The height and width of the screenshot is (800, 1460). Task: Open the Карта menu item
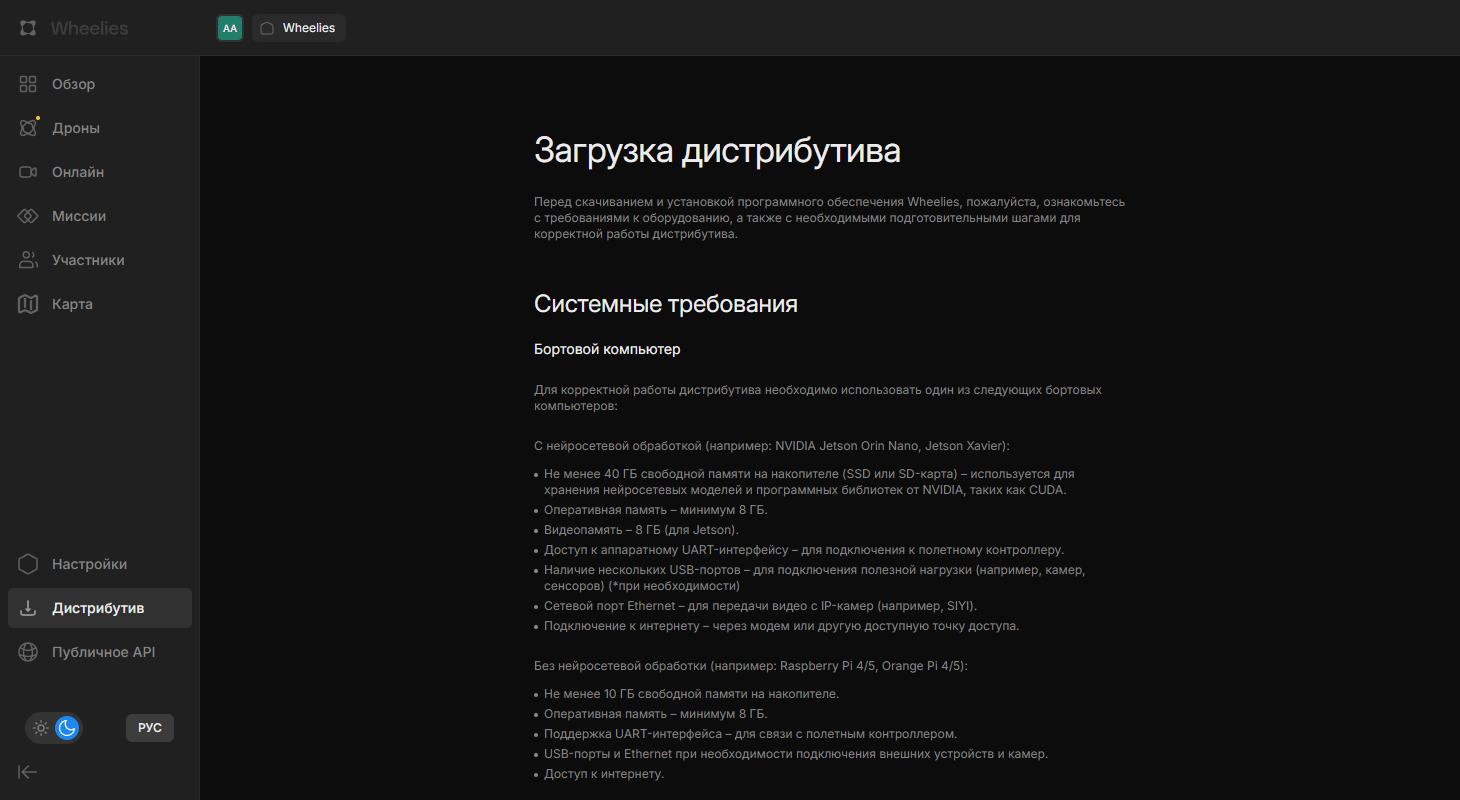(x=72, y=304)
